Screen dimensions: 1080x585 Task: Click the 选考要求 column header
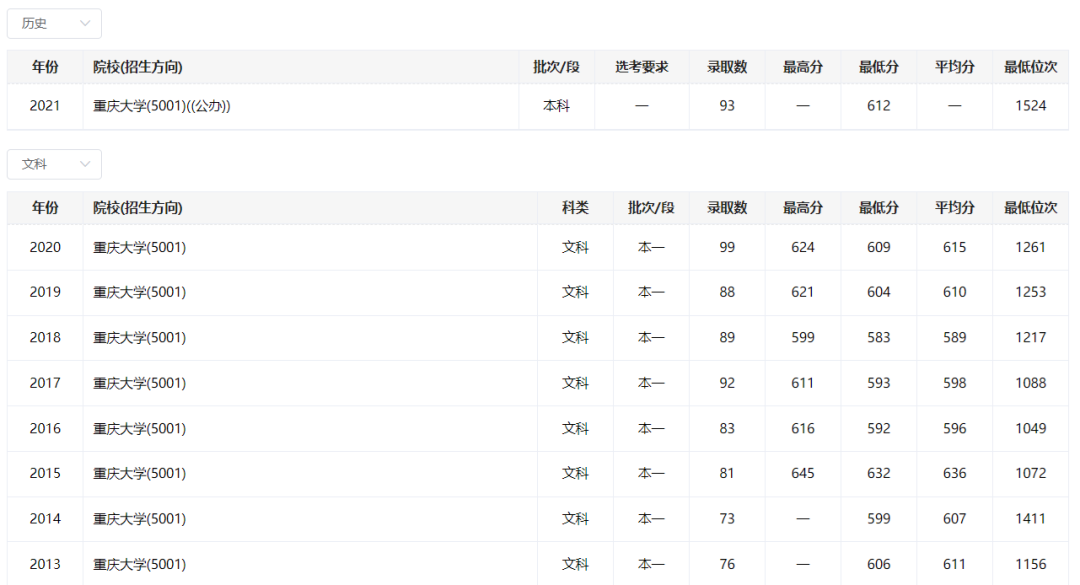coord(641,67)
